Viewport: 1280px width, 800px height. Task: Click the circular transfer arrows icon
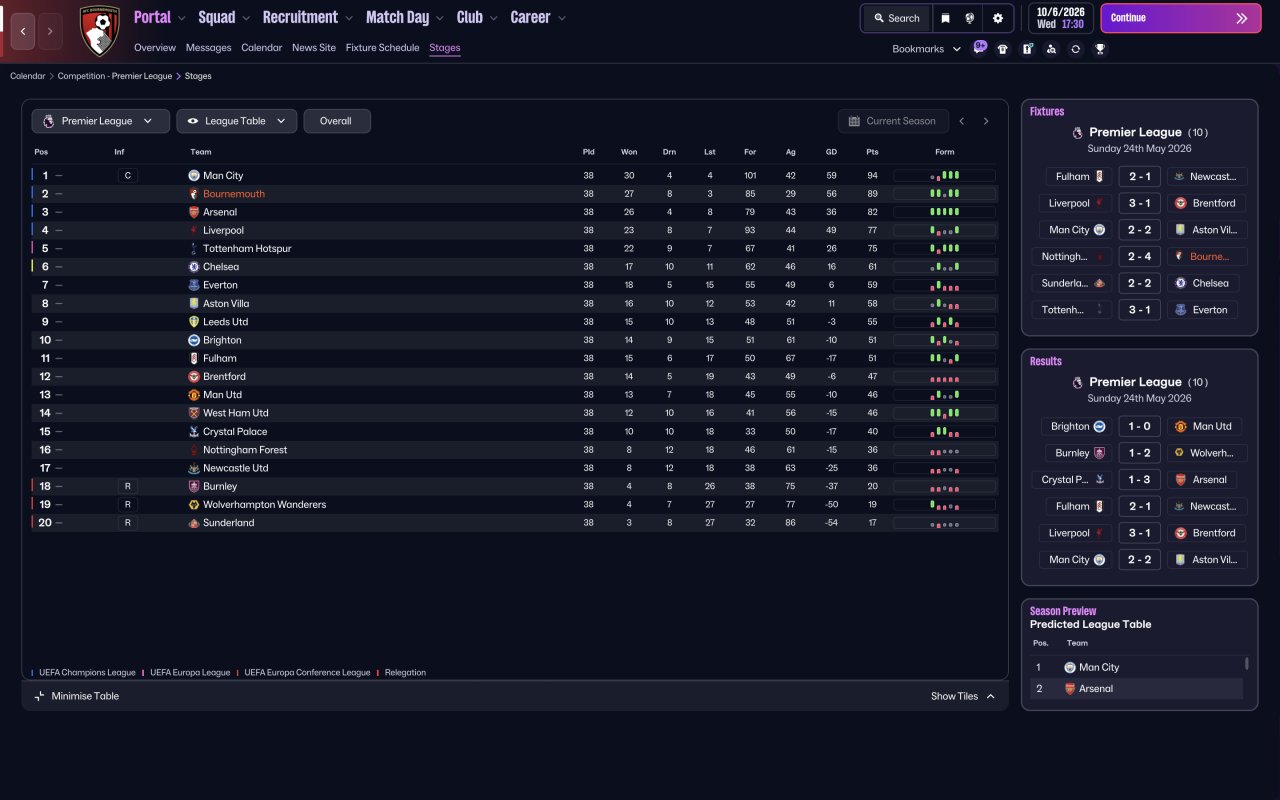[x=1075, y=49]
